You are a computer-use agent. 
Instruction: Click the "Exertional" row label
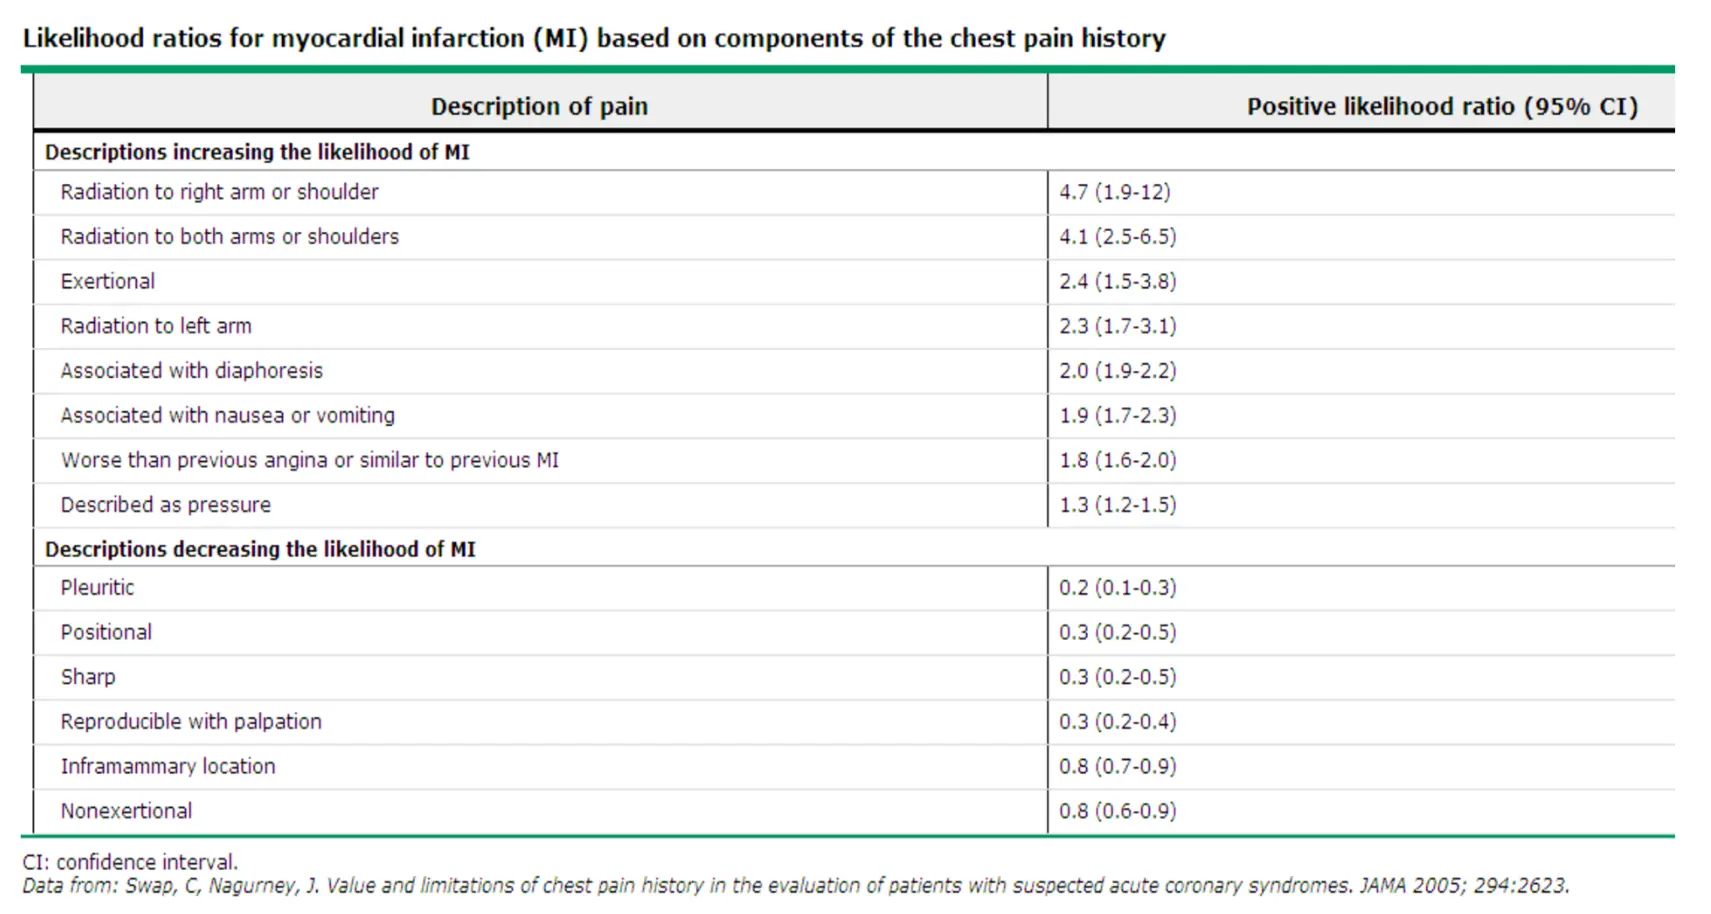(108, 282)
